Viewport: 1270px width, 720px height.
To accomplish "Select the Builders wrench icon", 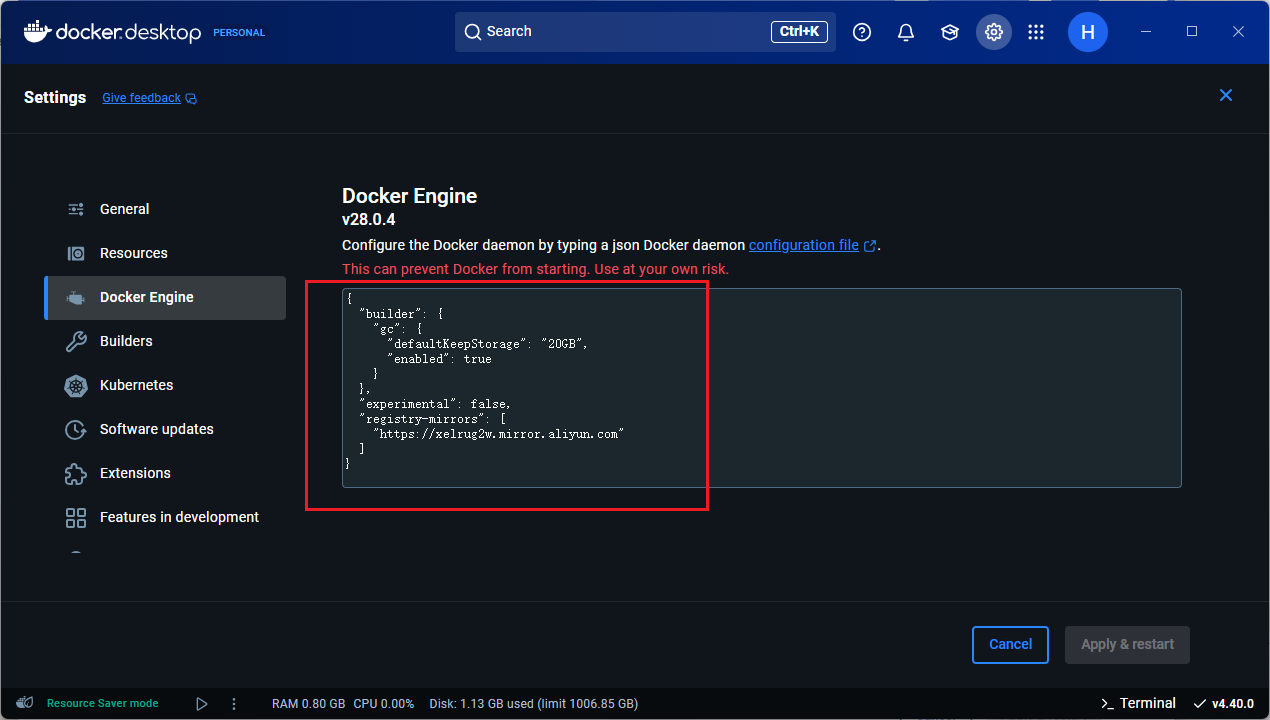I will tap(75, 341).
